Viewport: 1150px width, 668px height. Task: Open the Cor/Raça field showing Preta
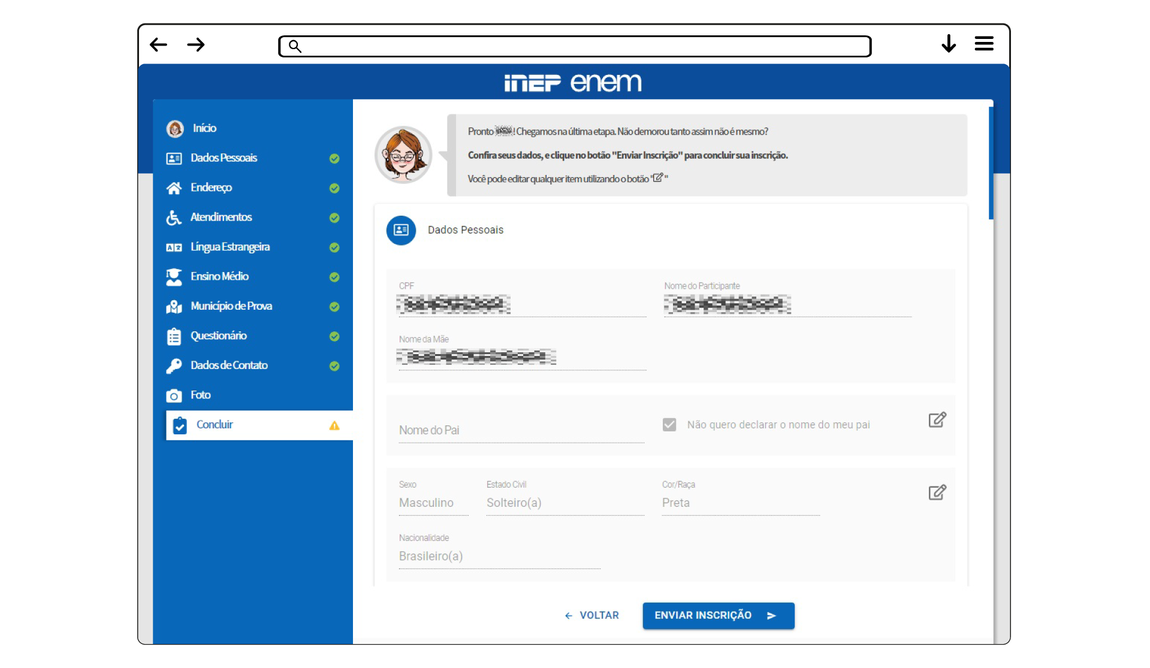click(739, 503)
